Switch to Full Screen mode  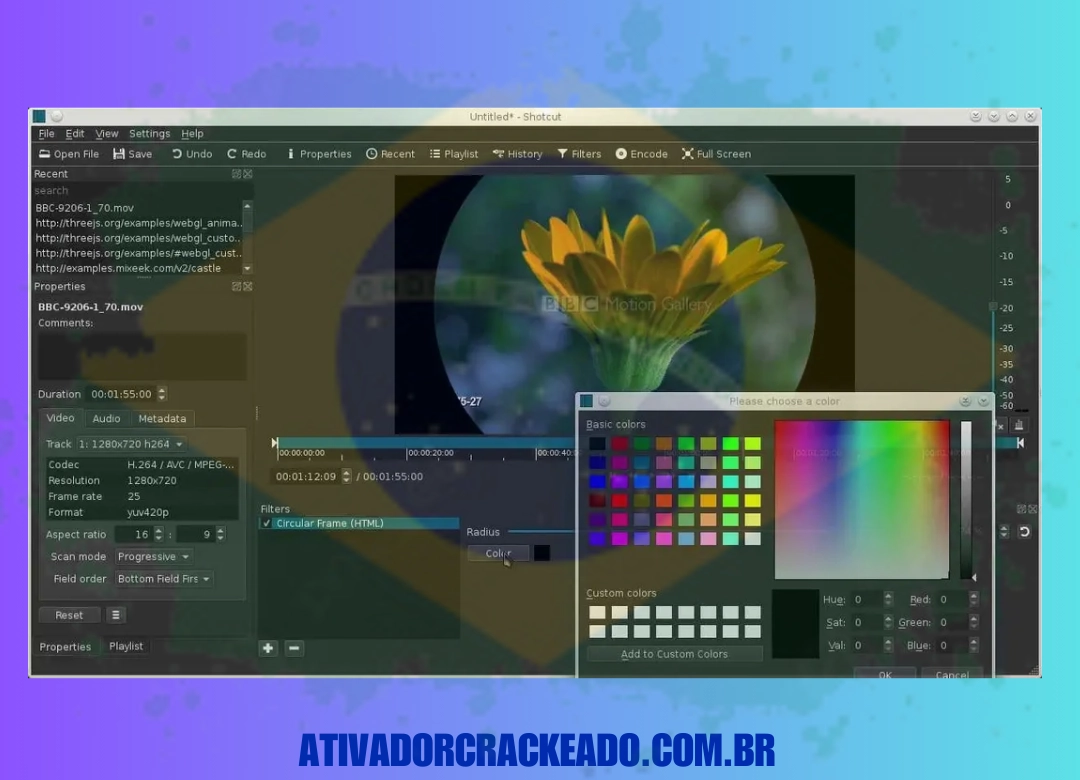(x=716, y=154)
